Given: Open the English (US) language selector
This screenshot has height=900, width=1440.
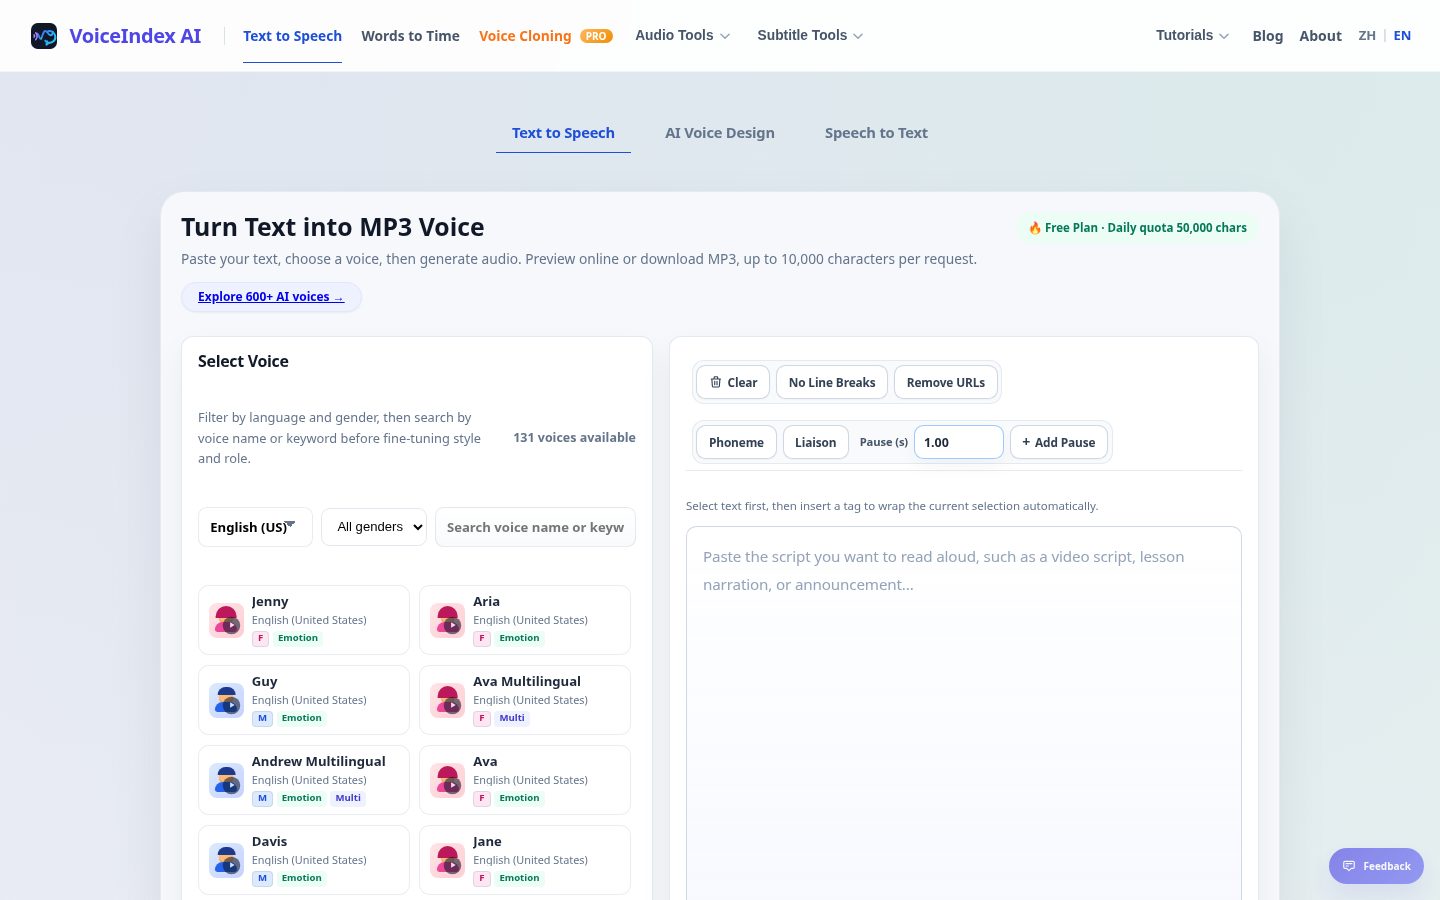Looking at the screenshot, I should [x=255, y=527].
